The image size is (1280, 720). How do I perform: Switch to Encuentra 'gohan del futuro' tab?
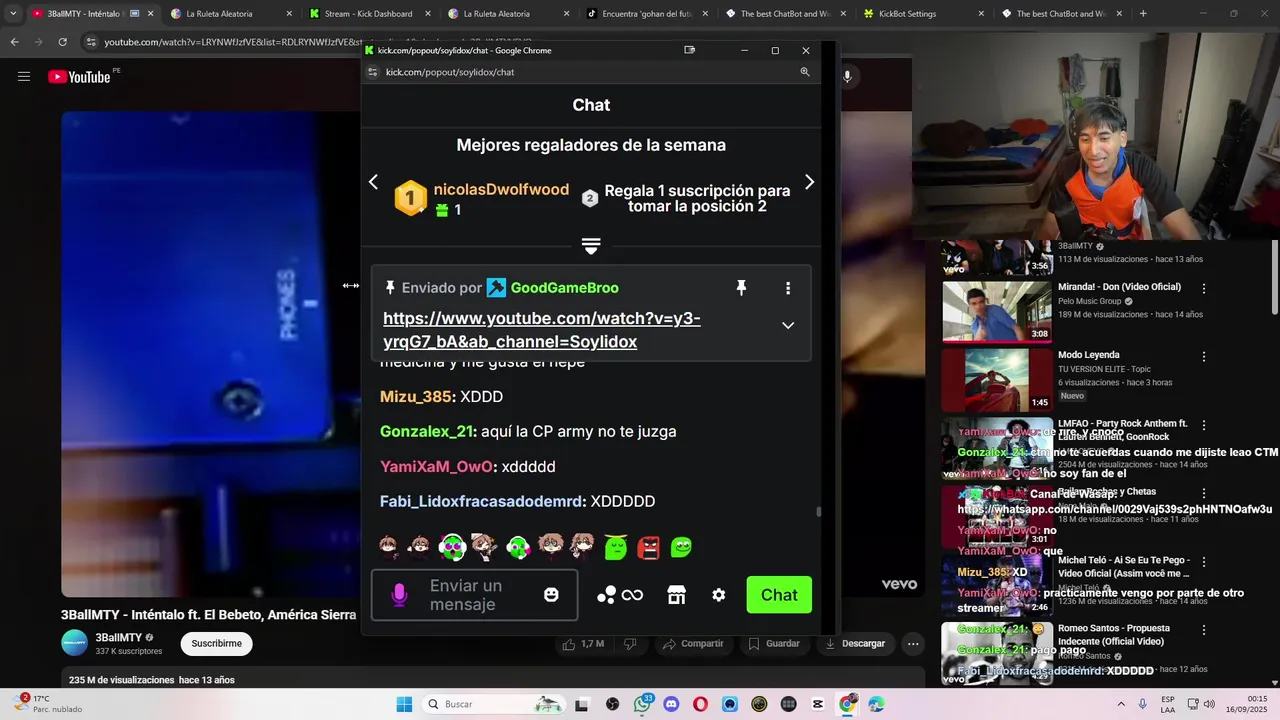tap(648, 14)
